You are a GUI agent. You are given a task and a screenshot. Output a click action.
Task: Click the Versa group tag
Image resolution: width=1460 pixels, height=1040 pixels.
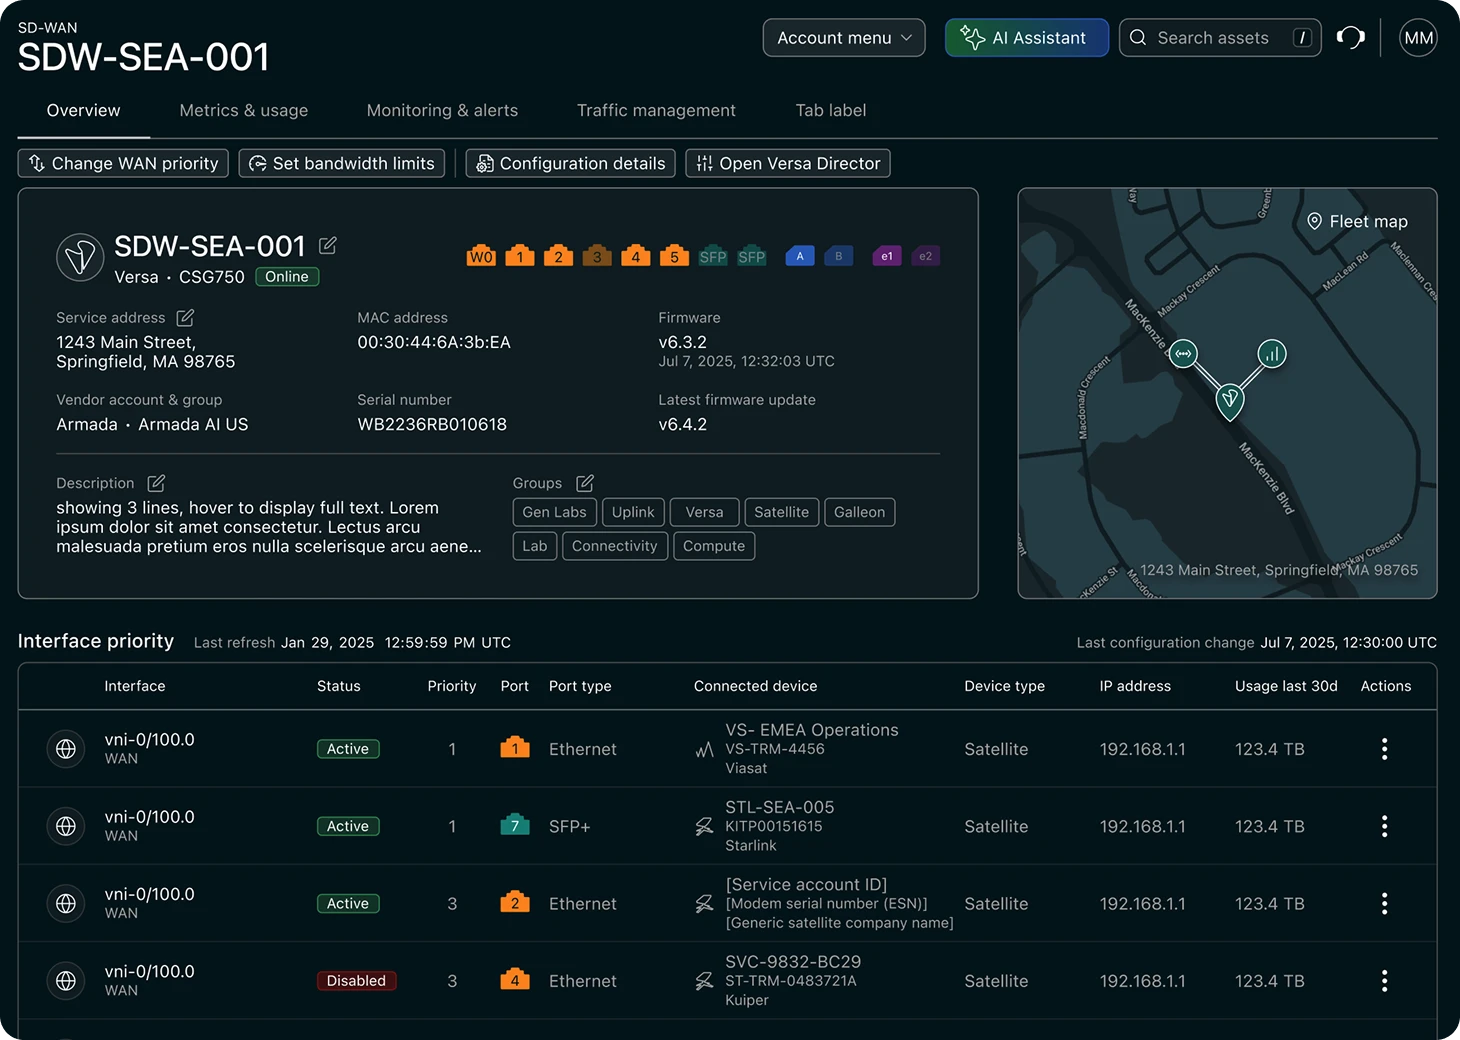pos(704,512)
